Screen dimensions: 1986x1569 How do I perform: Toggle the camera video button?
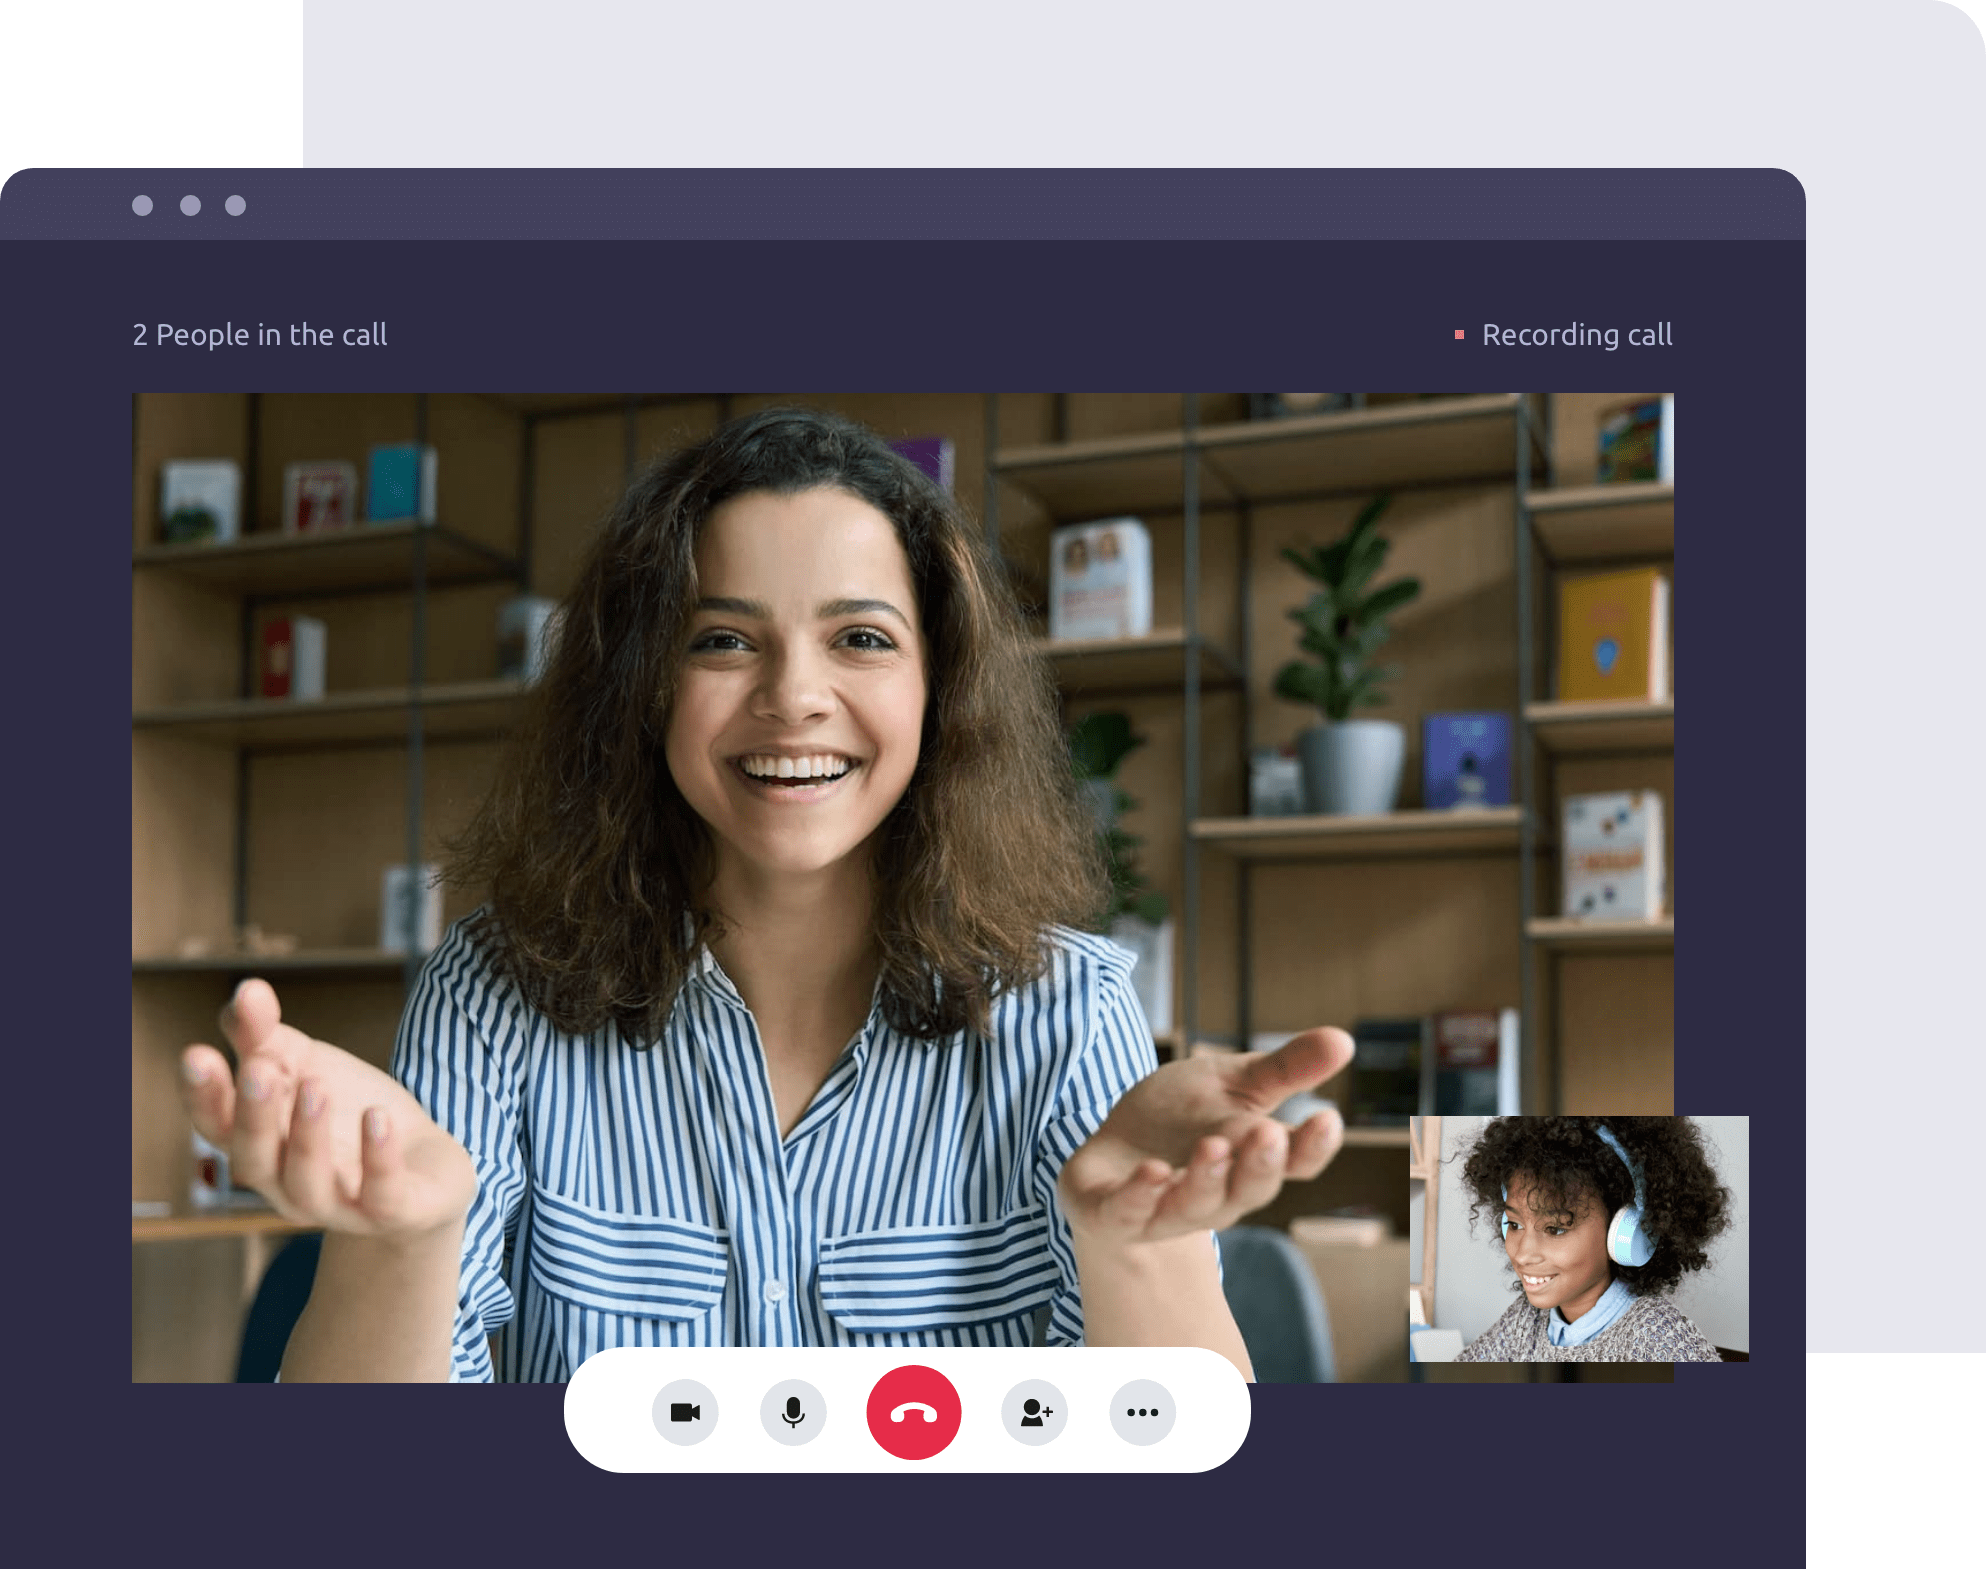(x=685, y=1412)
